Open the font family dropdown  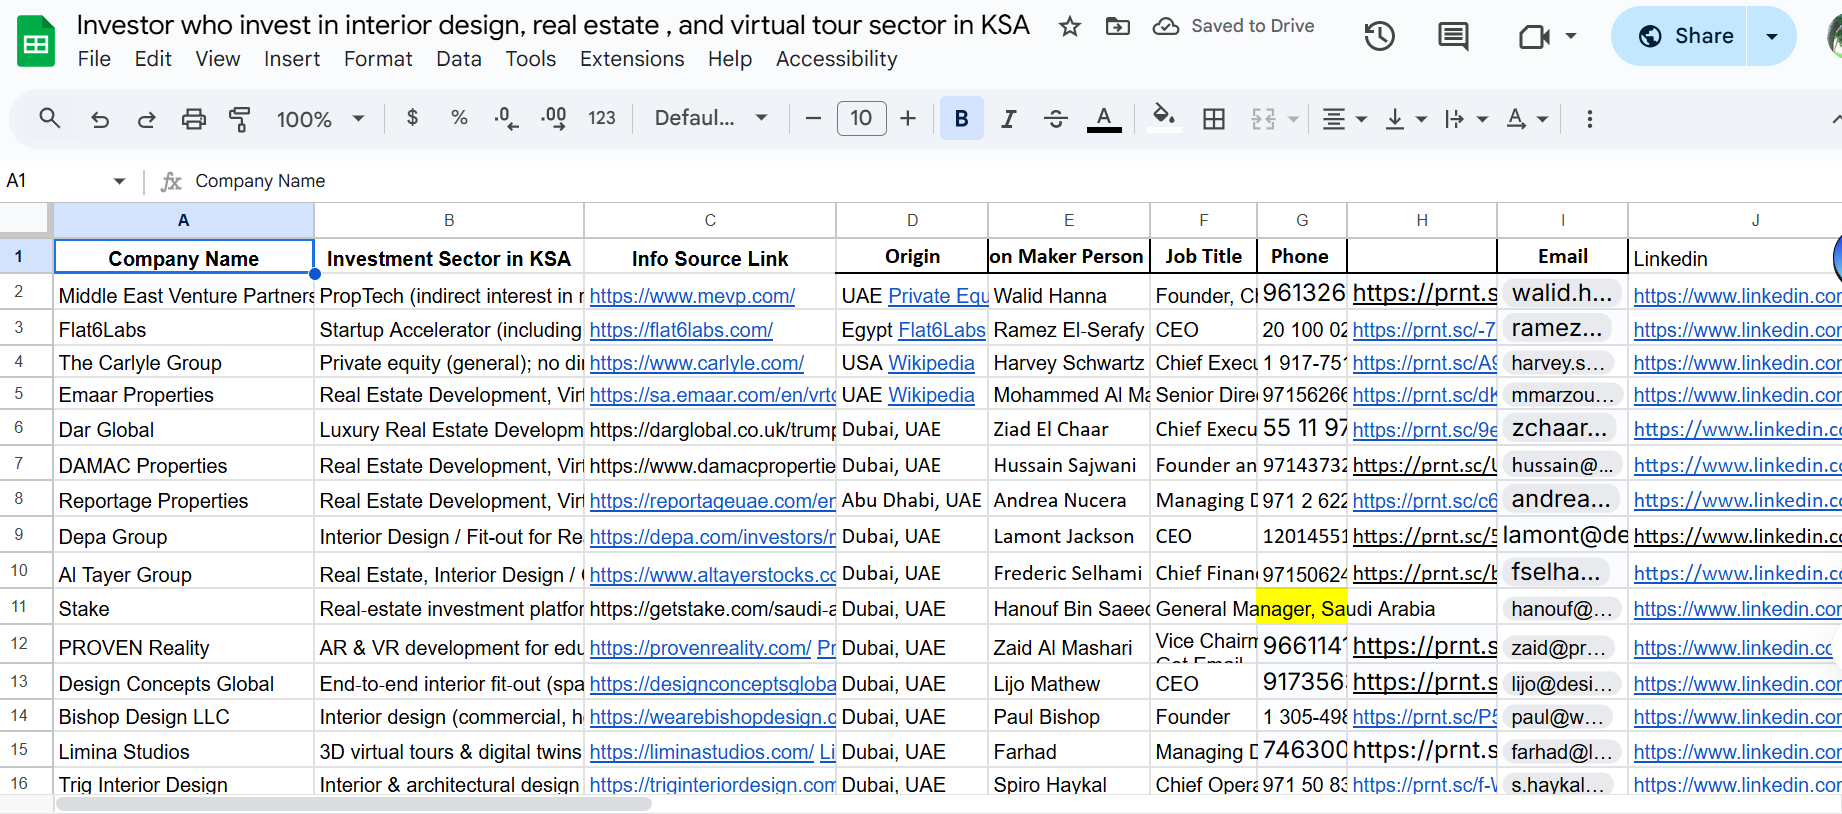[711, 119]
